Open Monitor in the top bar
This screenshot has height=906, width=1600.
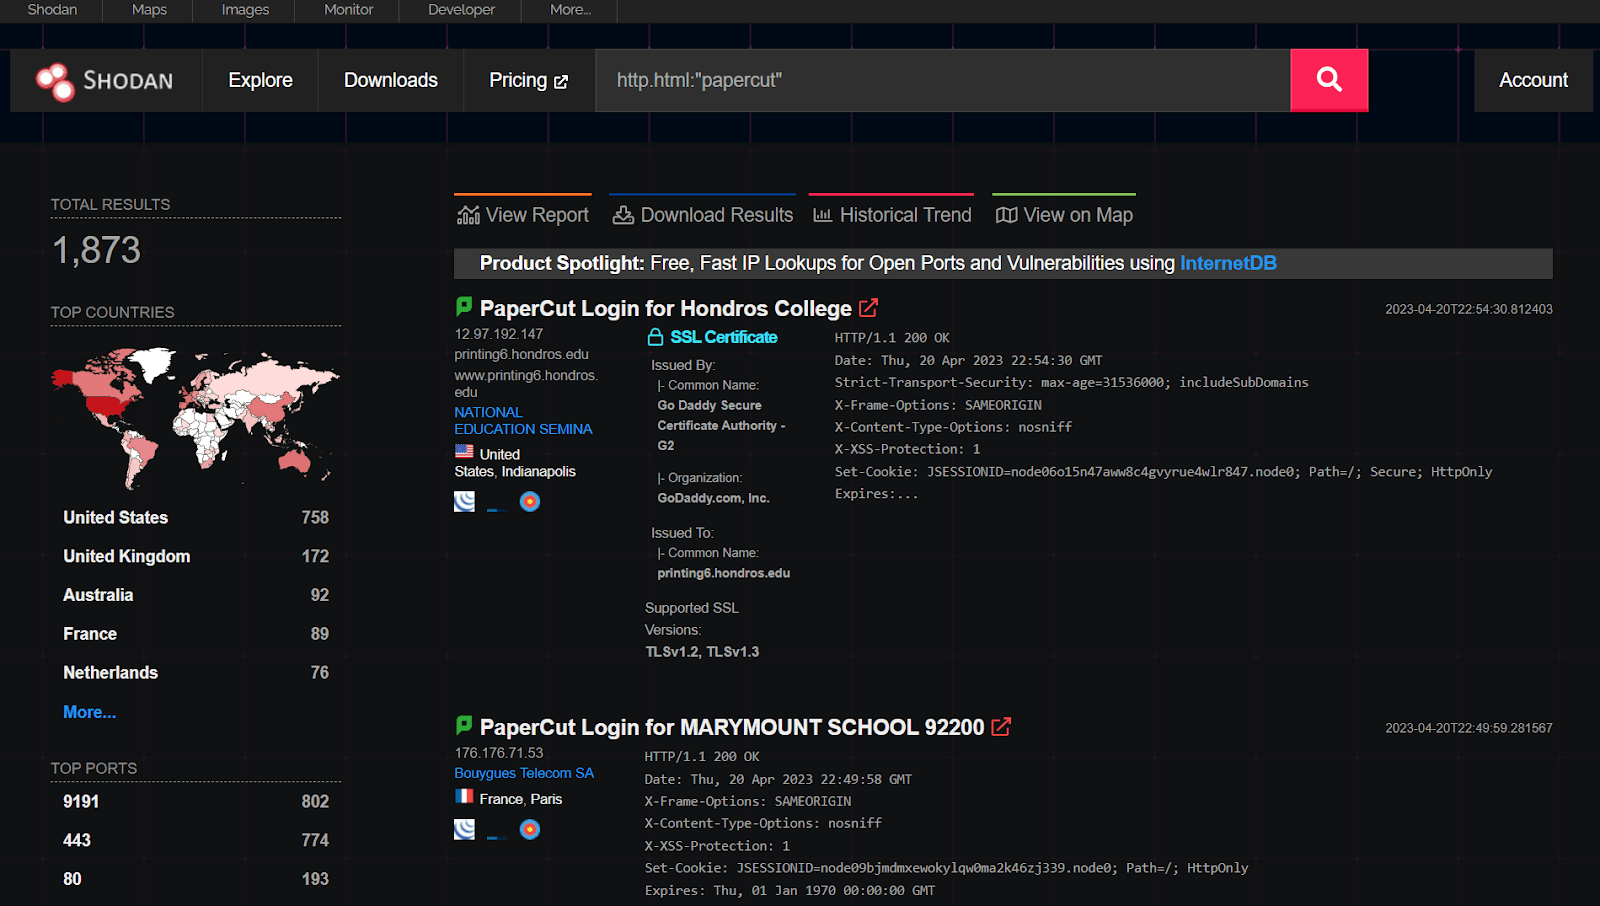[x=348, y=10]
